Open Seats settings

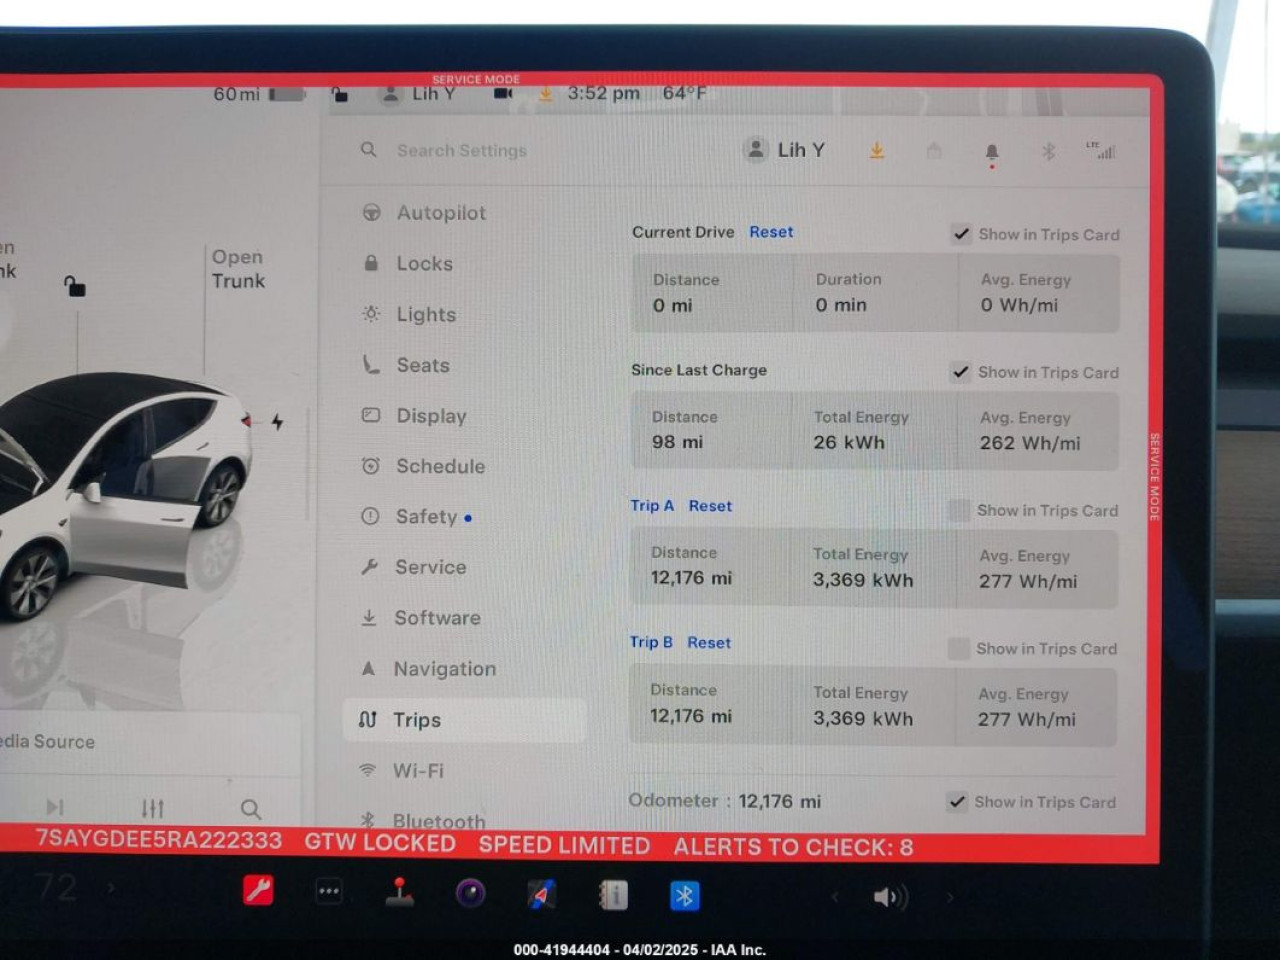pyautogui.click(x=423, y=365)
